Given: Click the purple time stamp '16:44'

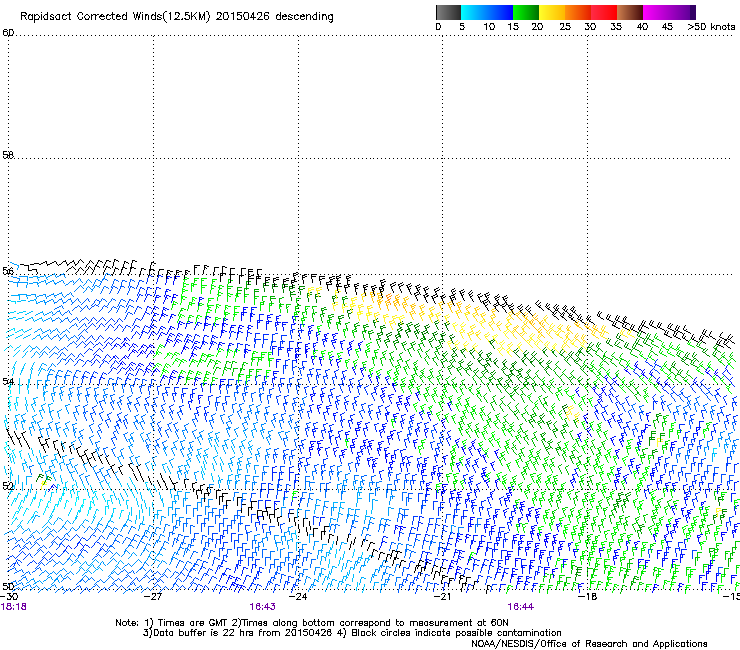Looking at the screenshot, I should tap(521, 607).
